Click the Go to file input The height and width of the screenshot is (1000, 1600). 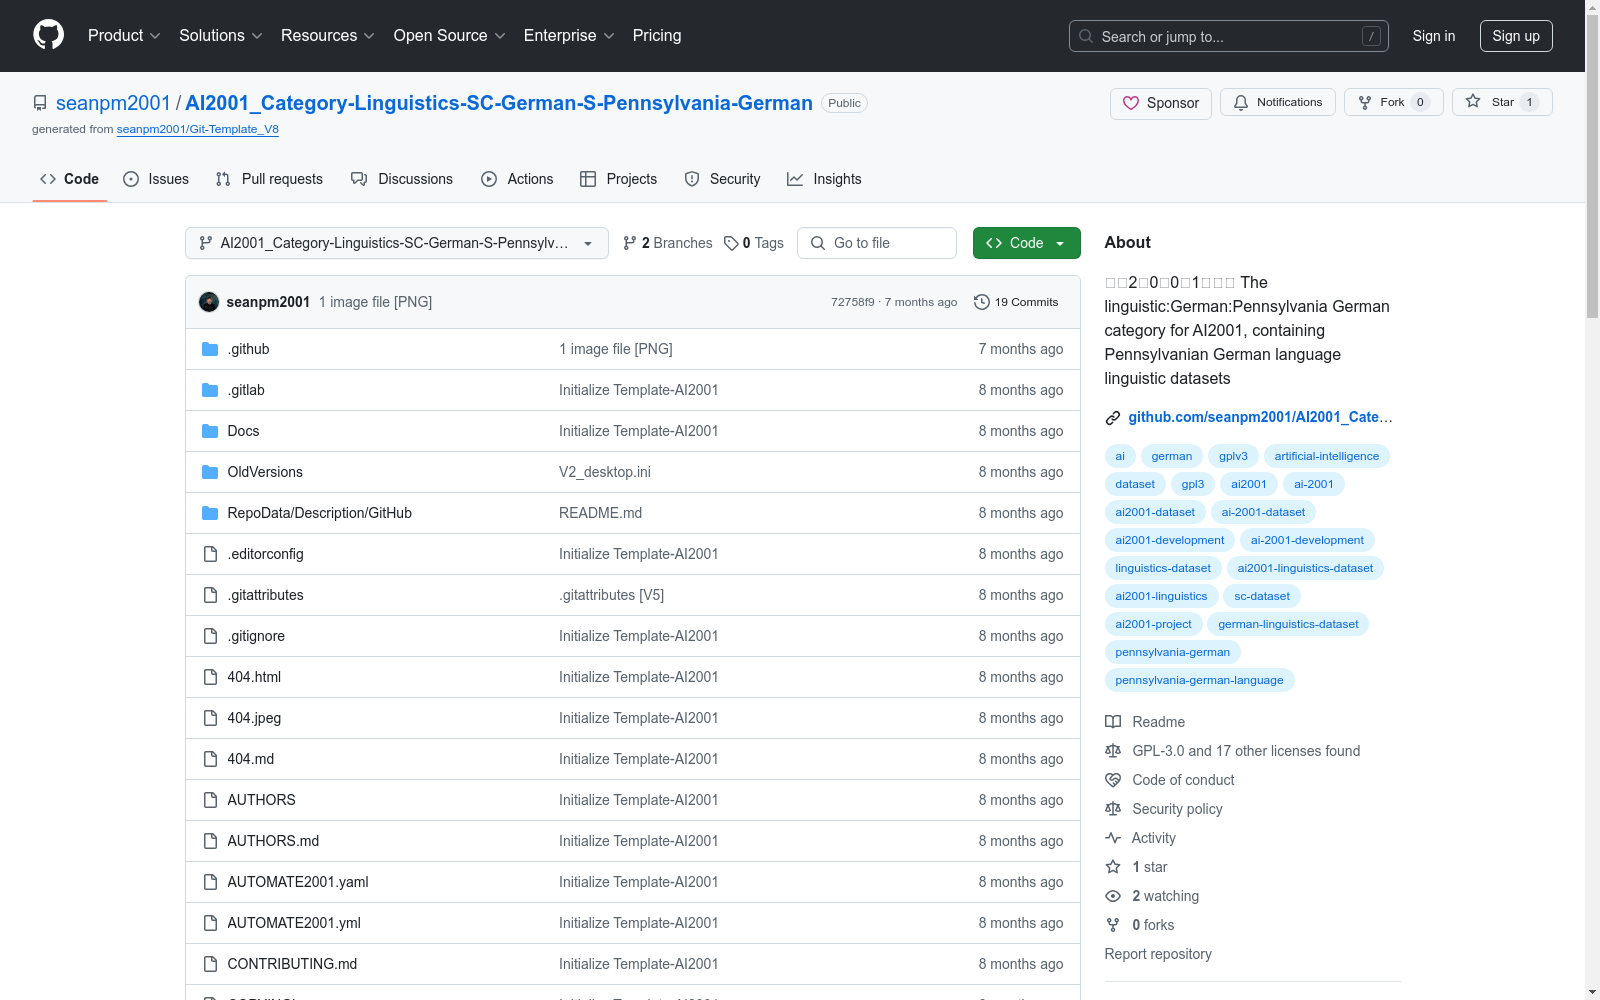pos(877,243)
